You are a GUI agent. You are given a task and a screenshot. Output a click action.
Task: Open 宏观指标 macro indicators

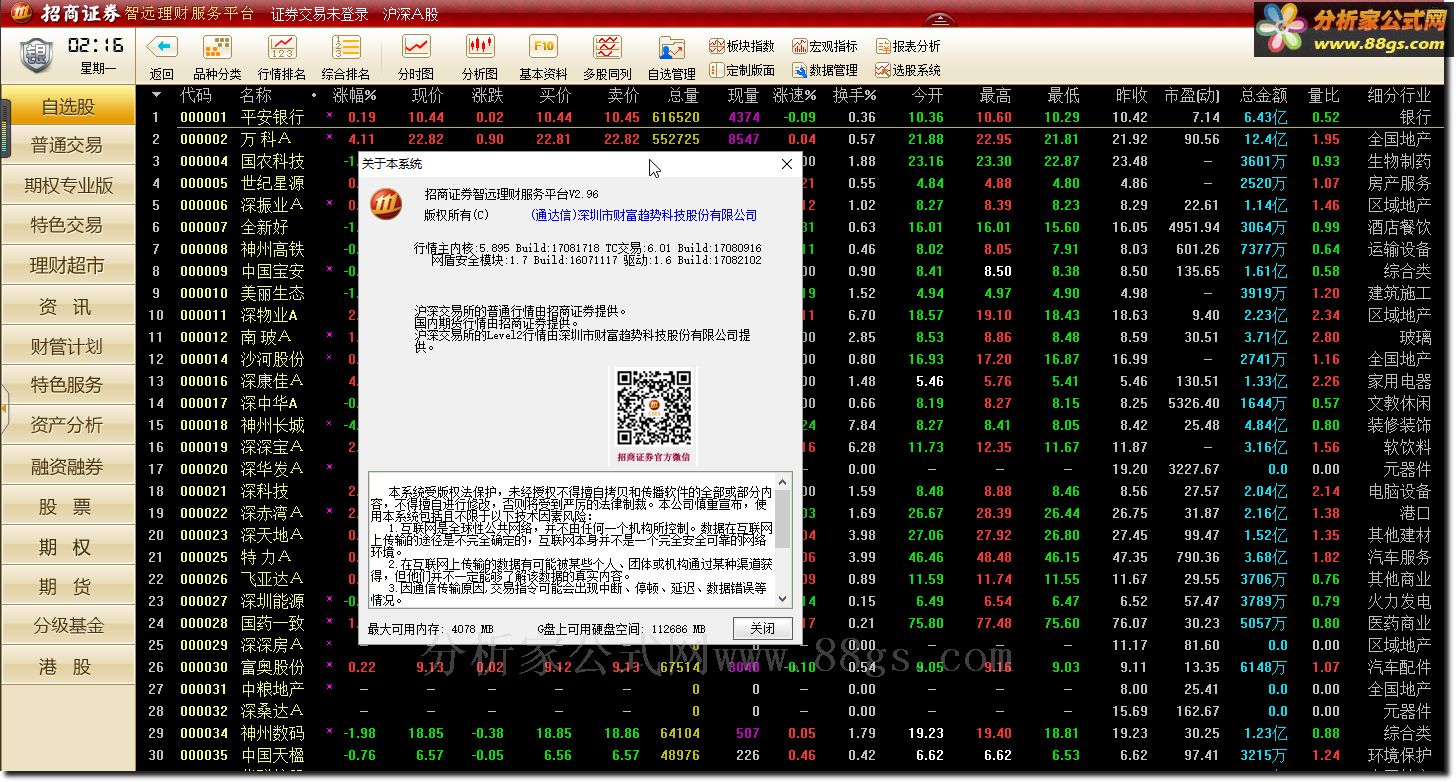(825, 46)
